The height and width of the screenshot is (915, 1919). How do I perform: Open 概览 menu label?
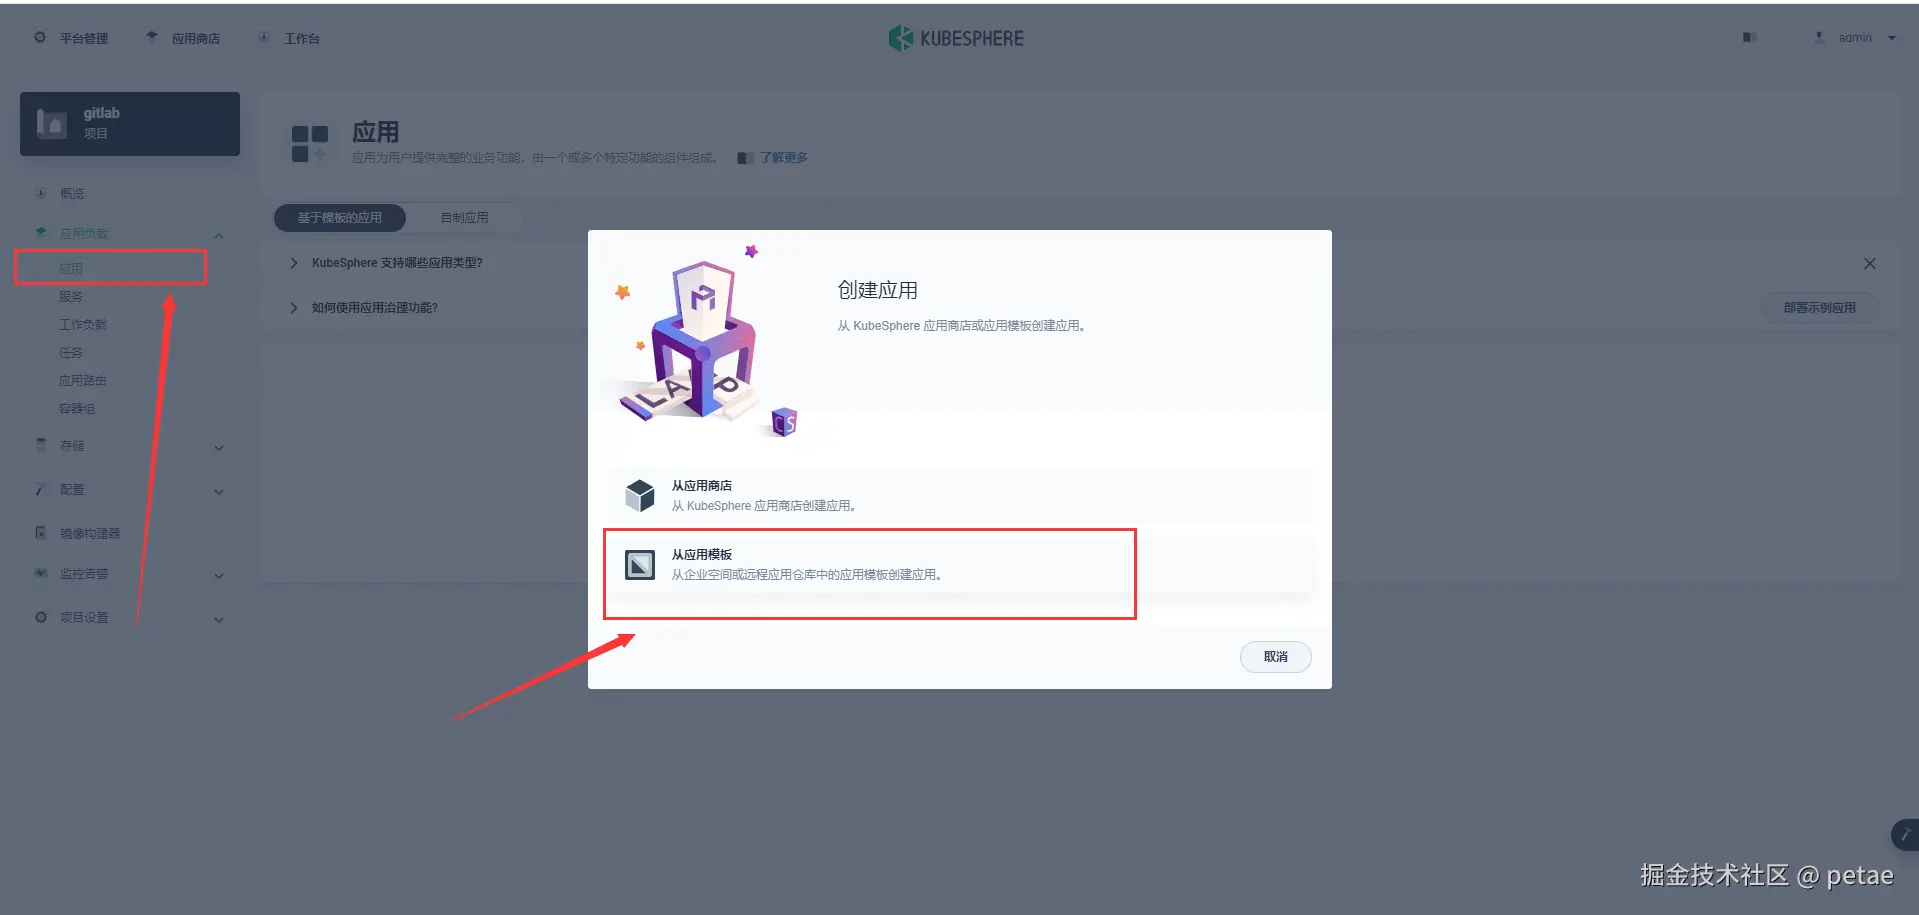(x=72, y=193)
